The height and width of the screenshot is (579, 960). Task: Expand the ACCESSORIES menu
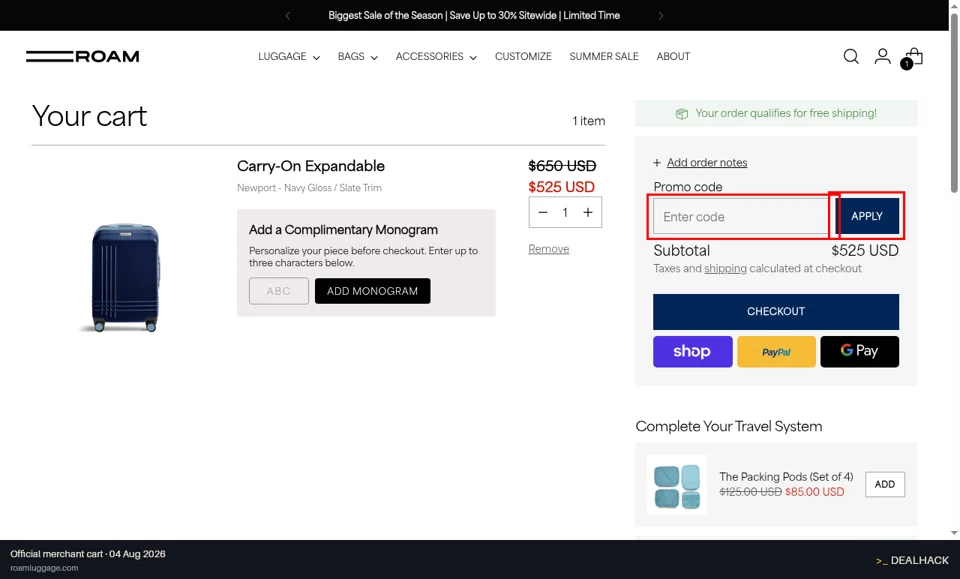[x=436, y=56]
